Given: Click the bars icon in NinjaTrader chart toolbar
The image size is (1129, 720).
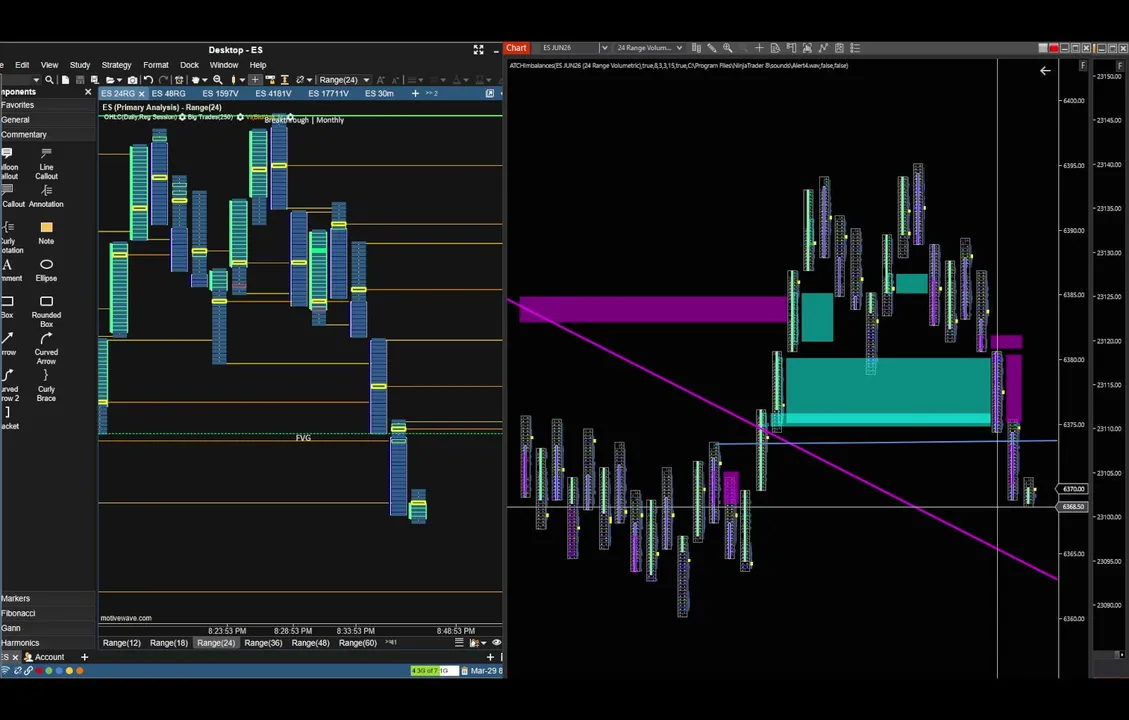Looking at the screenshot, I should point(696,48).
